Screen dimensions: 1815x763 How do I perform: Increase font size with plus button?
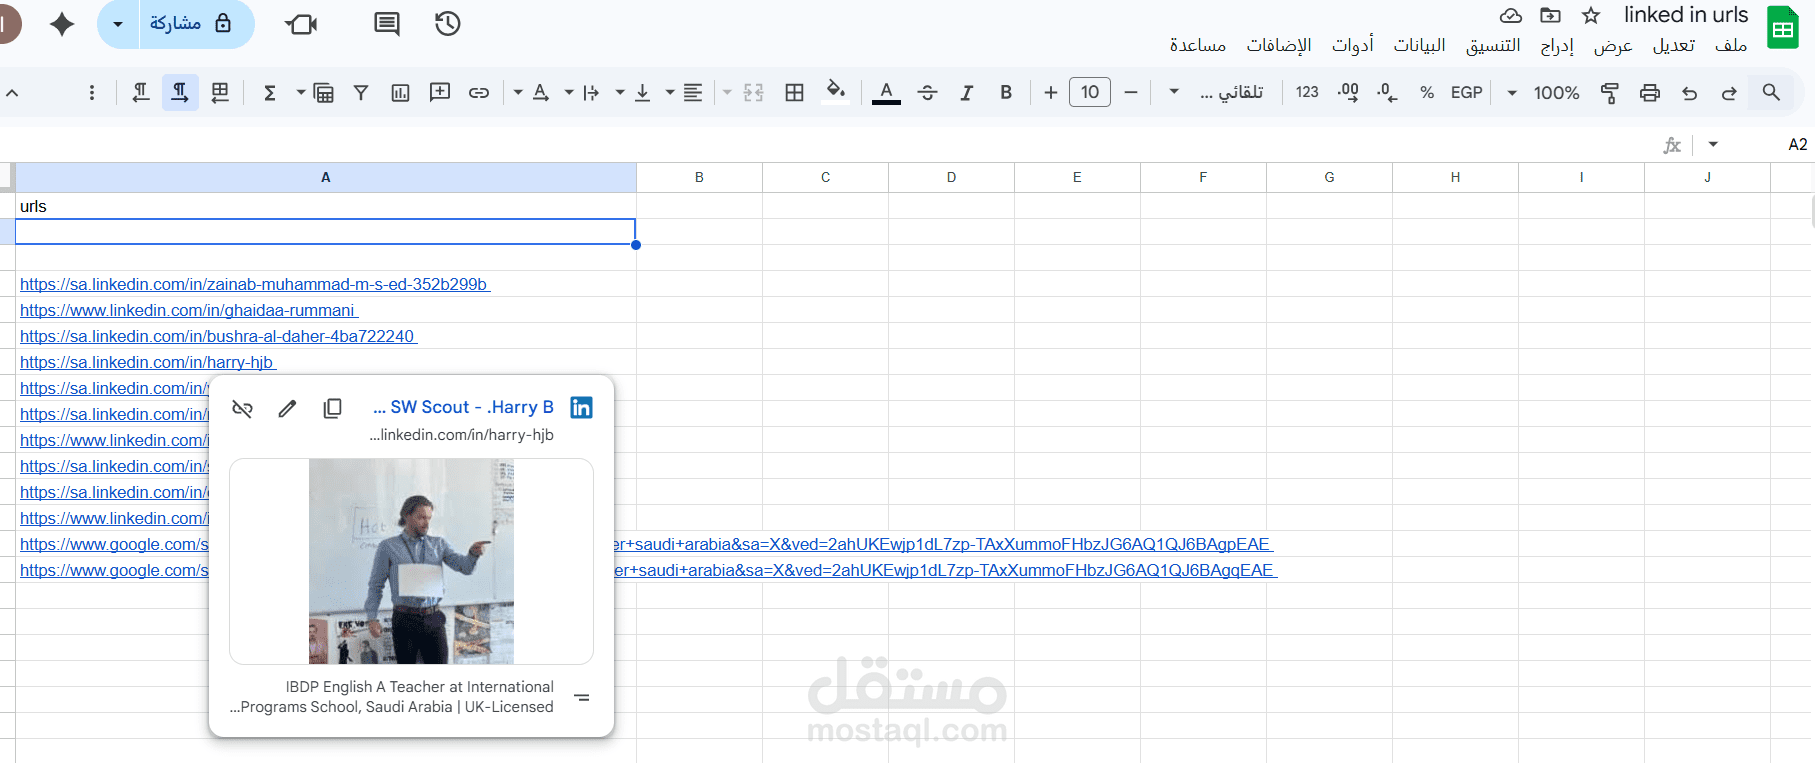[x=1050, y=93]
